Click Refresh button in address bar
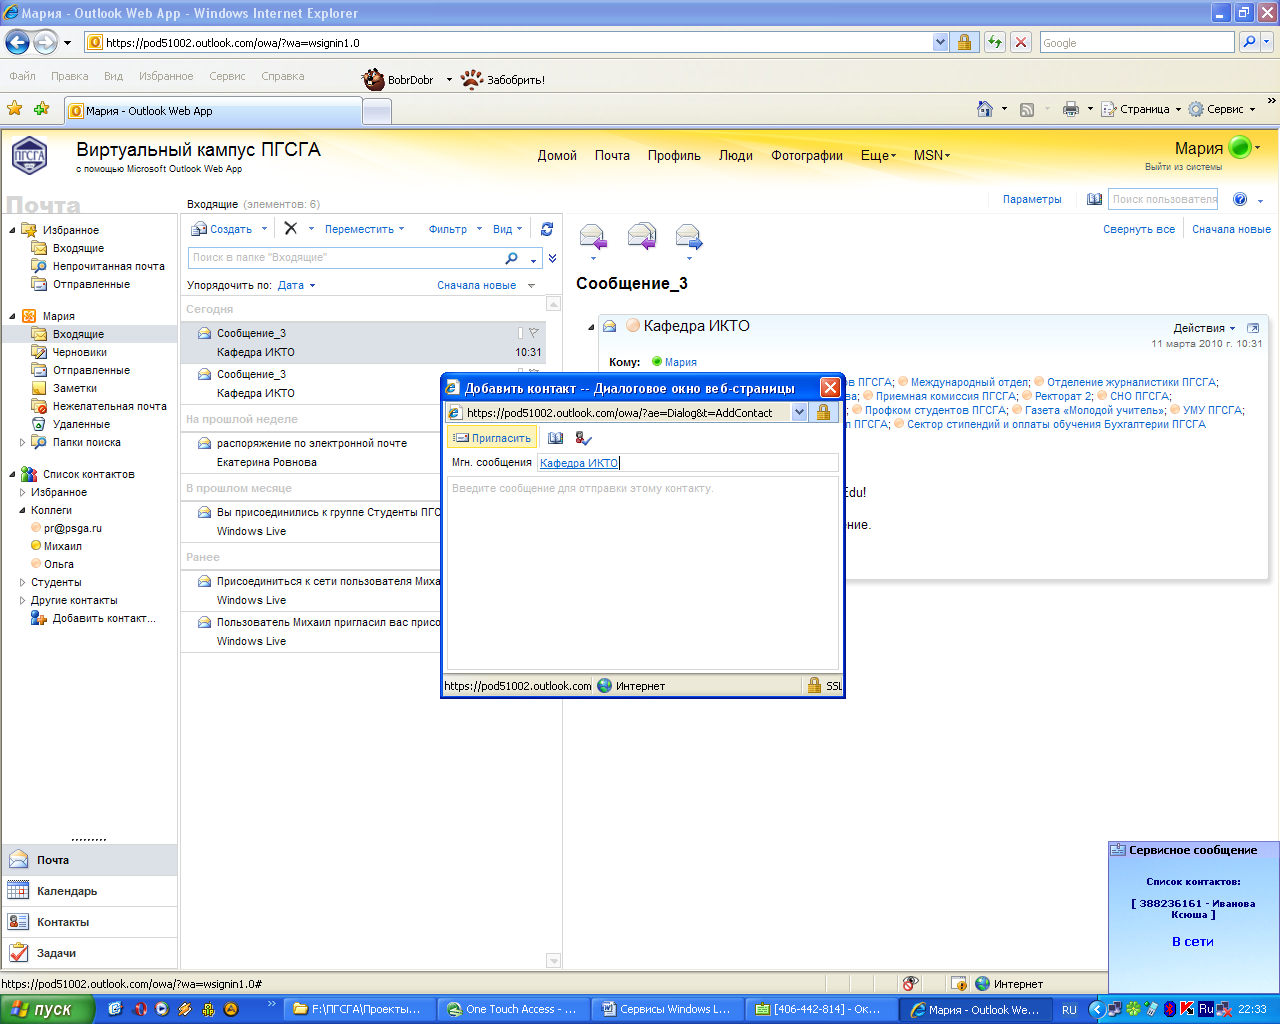The image size is (1280, 1024). (994, 42)
